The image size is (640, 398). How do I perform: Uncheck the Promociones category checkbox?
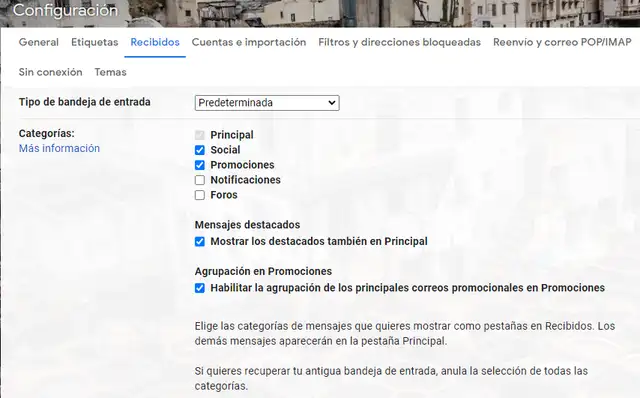click(x=200, y=165)
